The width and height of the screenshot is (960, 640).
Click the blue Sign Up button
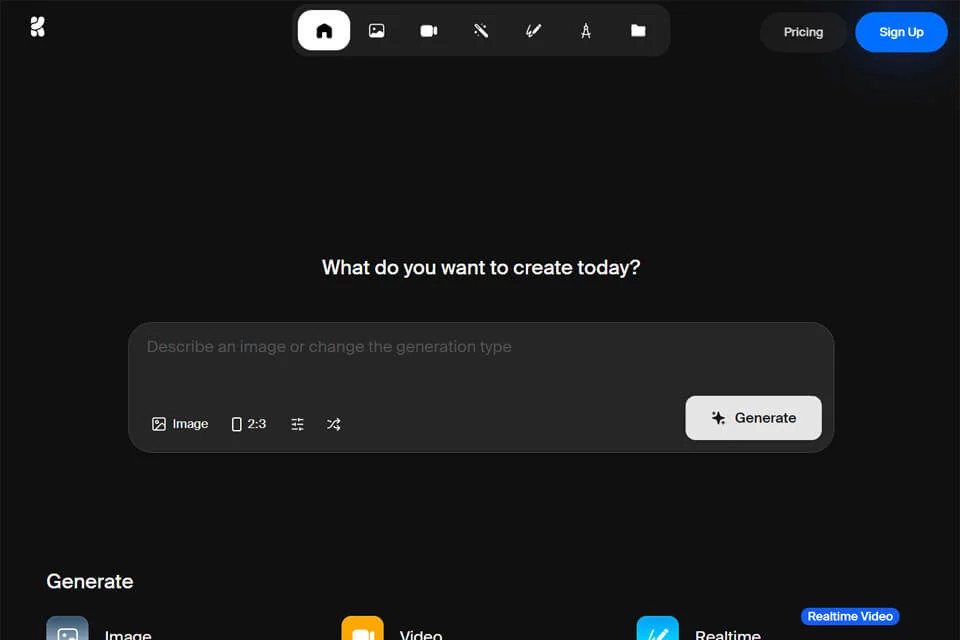coord(901,32)
